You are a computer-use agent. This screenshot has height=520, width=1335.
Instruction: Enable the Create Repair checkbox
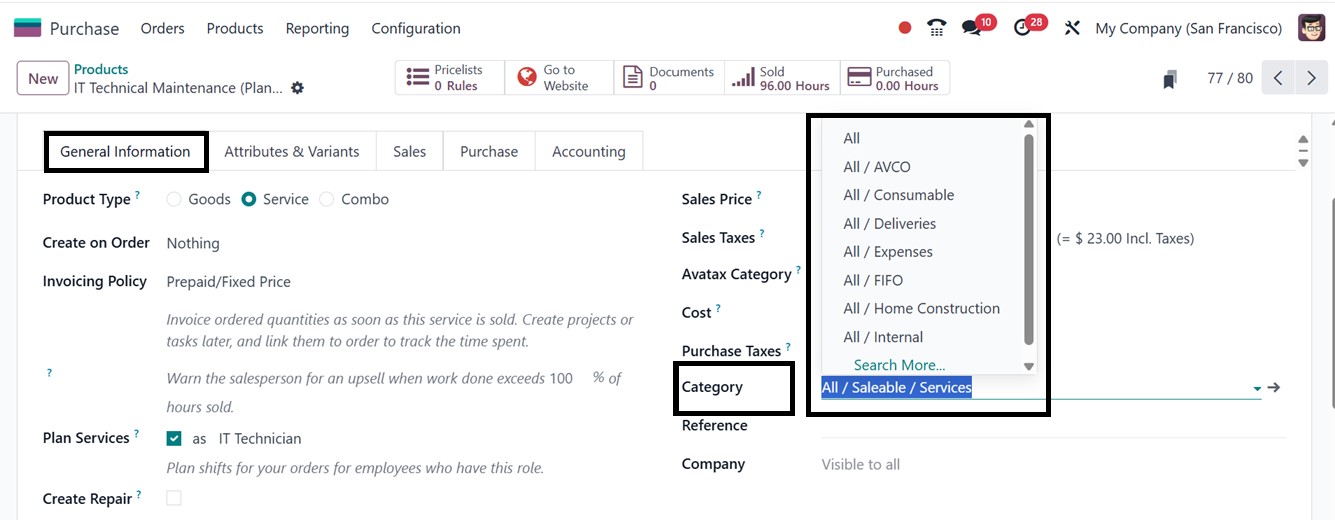[x=175, y=497]
